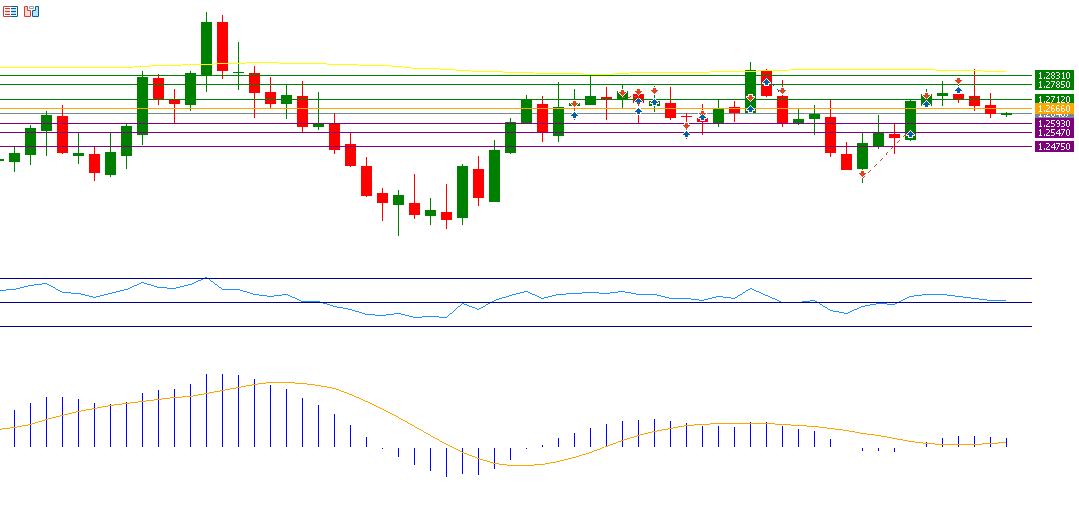
Task: Click the lowest dark blue RSI level line
Action: coord(600,326)
